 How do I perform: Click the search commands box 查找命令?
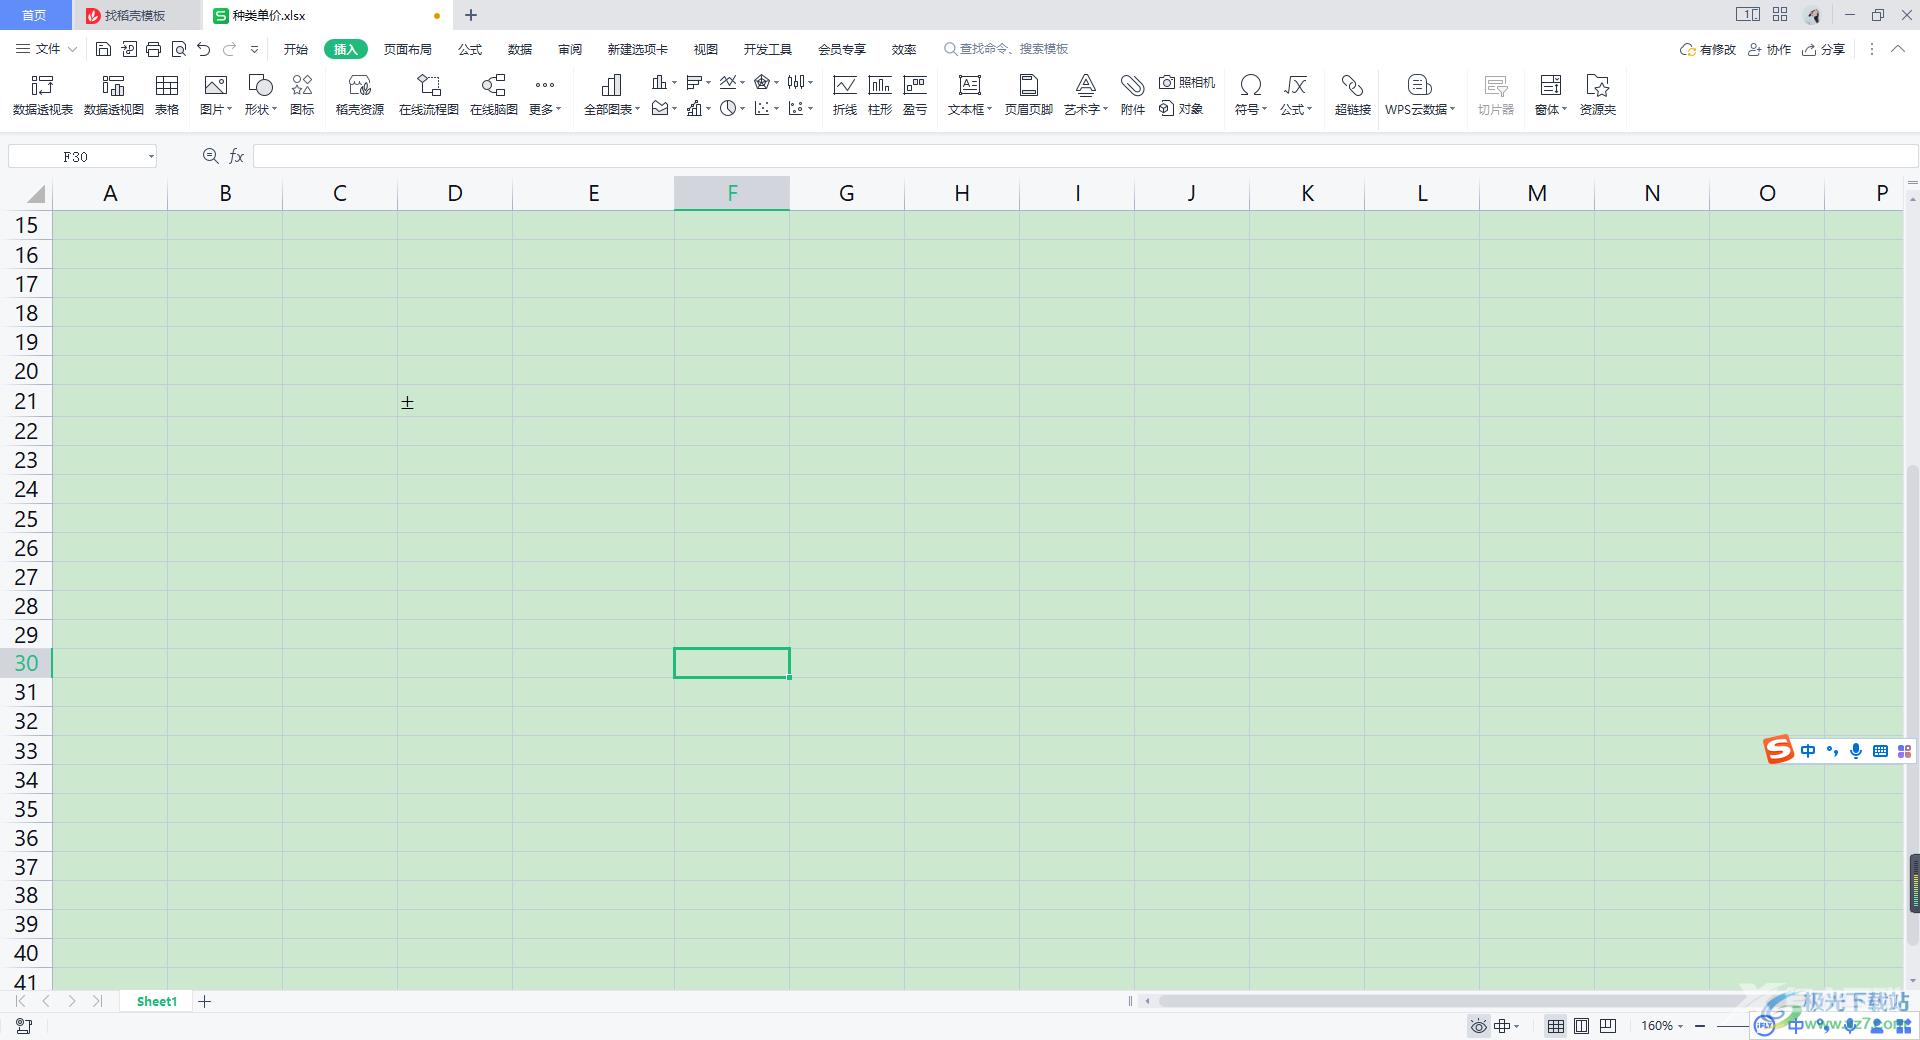[1006, 49]
